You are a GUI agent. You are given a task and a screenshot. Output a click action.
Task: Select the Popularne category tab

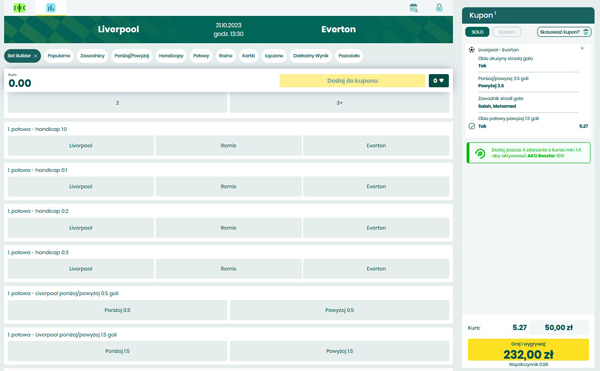59,56
